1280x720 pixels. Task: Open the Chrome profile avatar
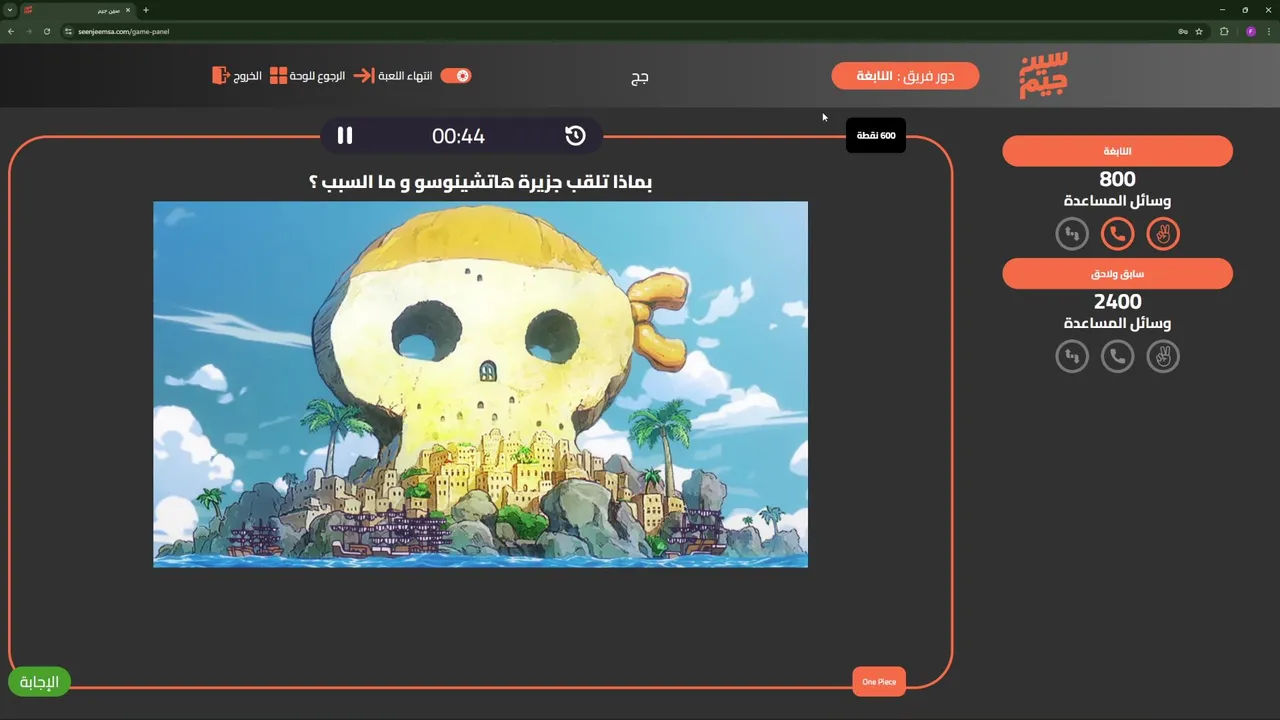1250,31
